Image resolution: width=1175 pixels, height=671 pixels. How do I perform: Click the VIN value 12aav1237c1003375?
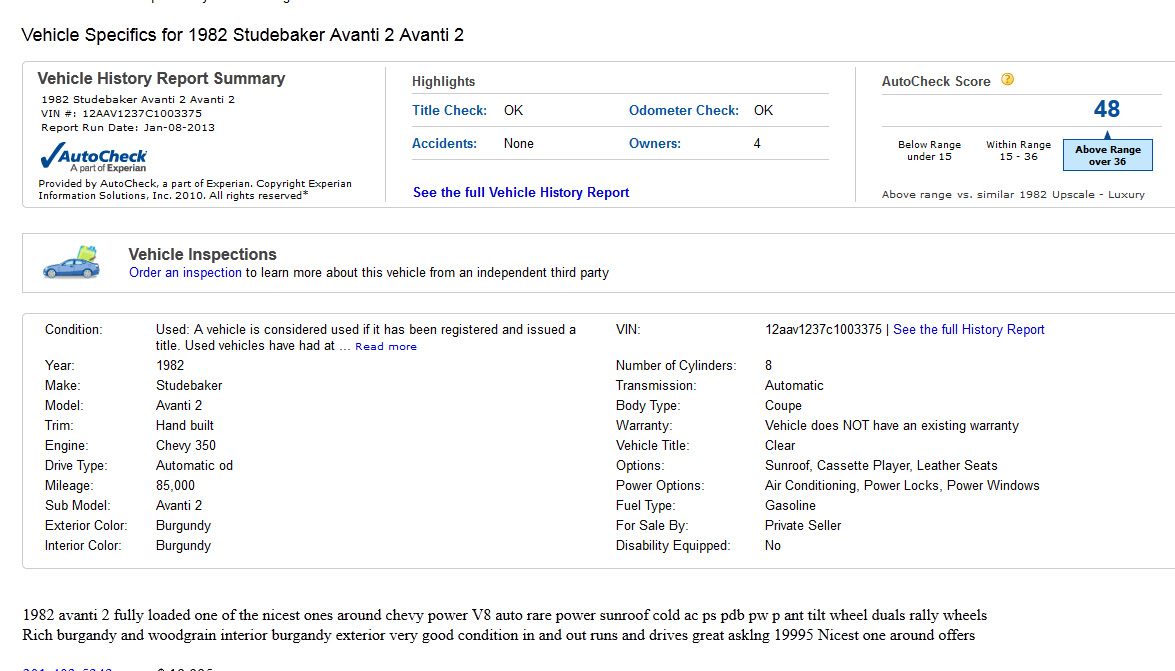823,329
